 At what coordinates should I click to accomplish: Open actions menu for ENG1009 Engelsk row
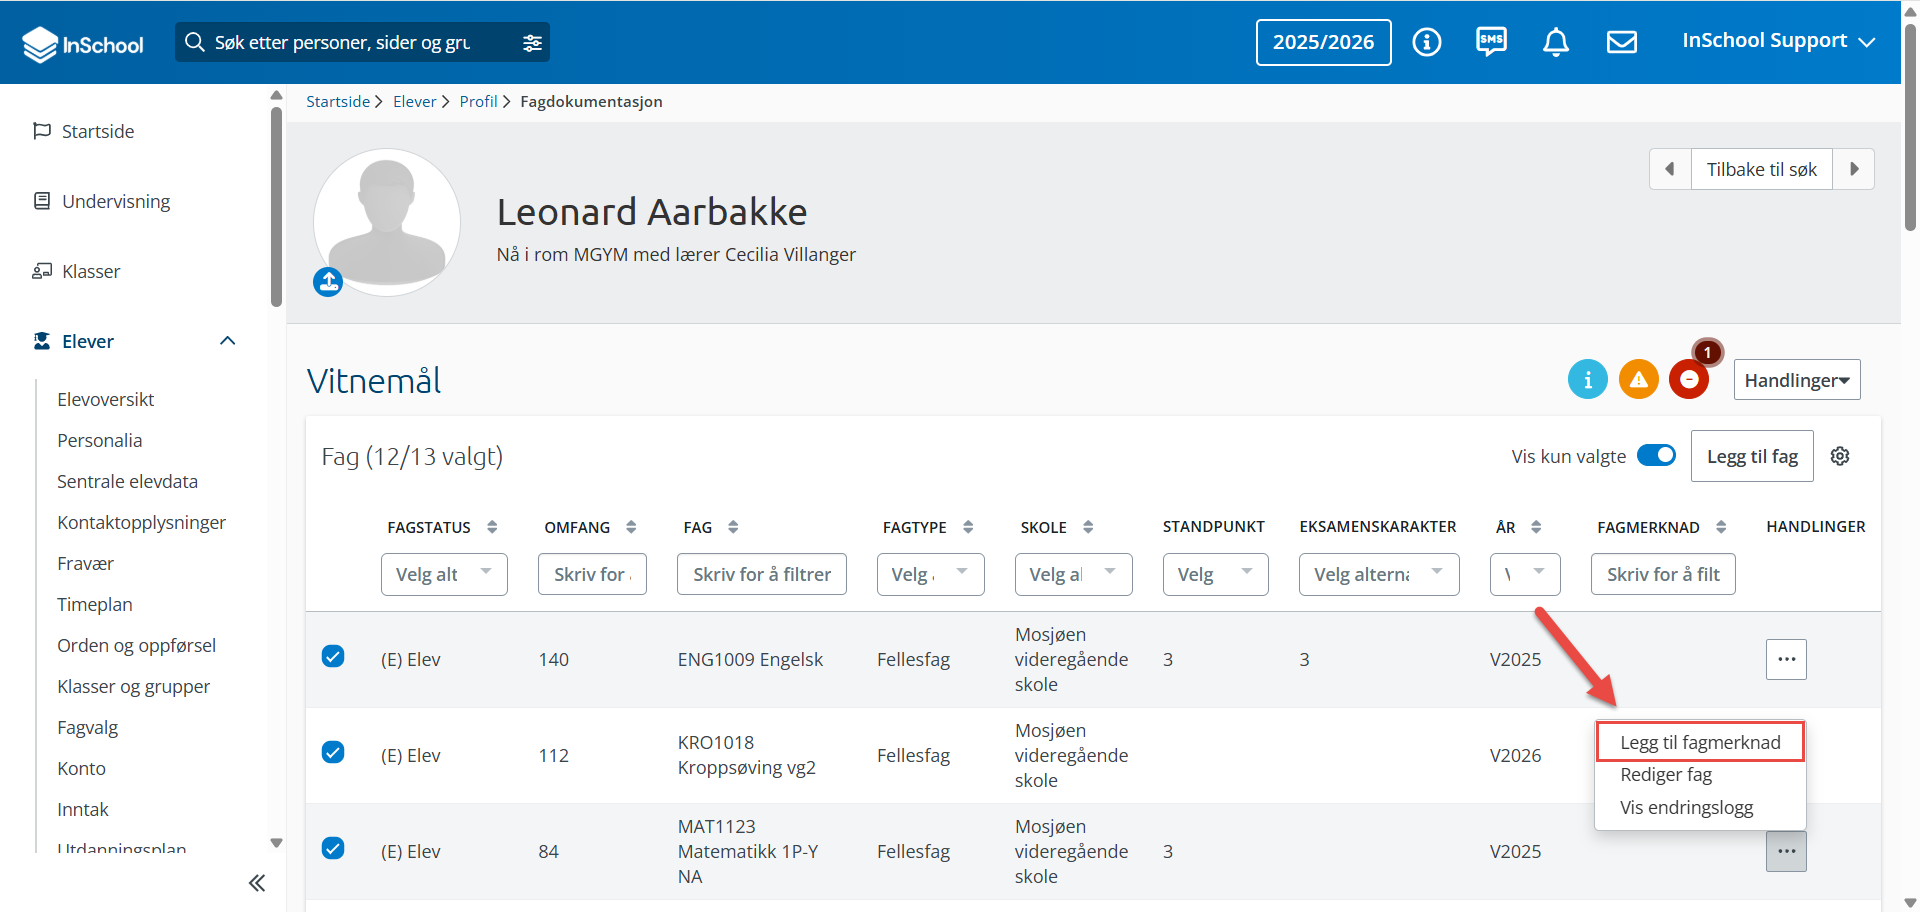click(x=1786, y=659)
